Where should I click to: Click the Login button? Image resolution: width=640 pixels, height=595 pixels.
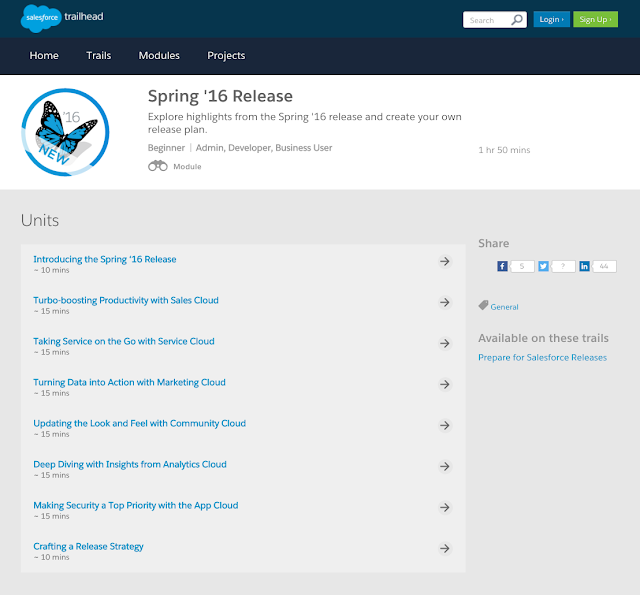click(x=551, y=19)
